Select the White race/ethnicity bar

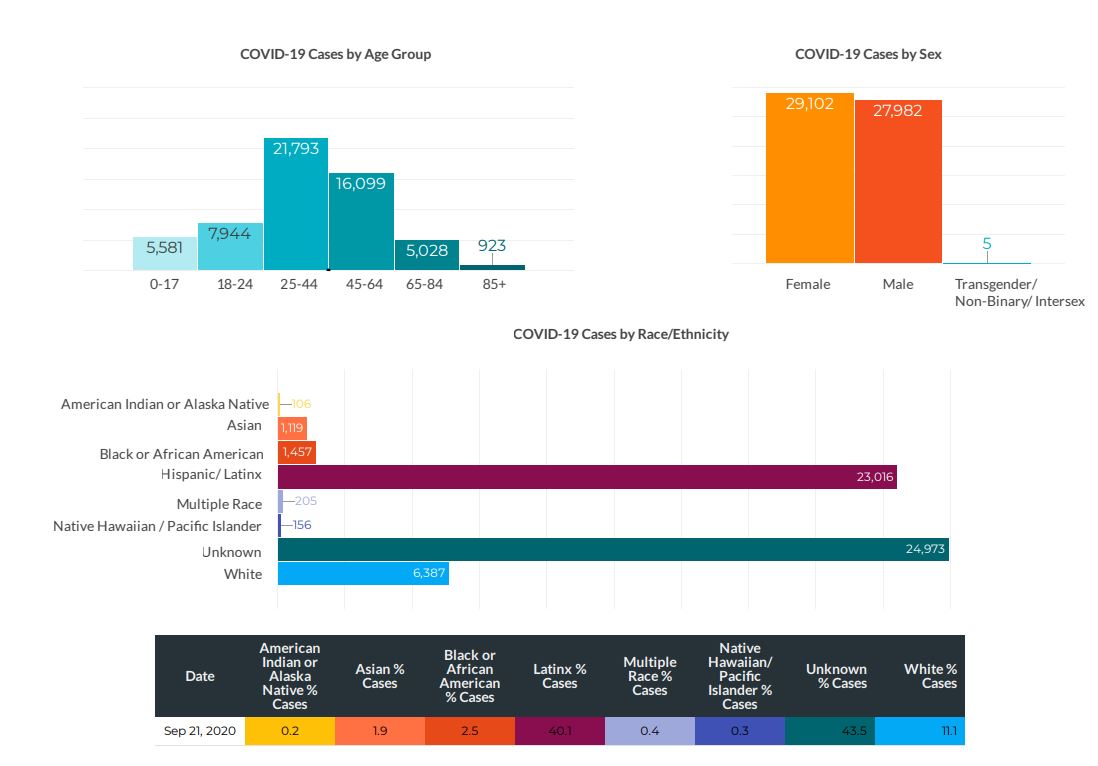(362, 573)
